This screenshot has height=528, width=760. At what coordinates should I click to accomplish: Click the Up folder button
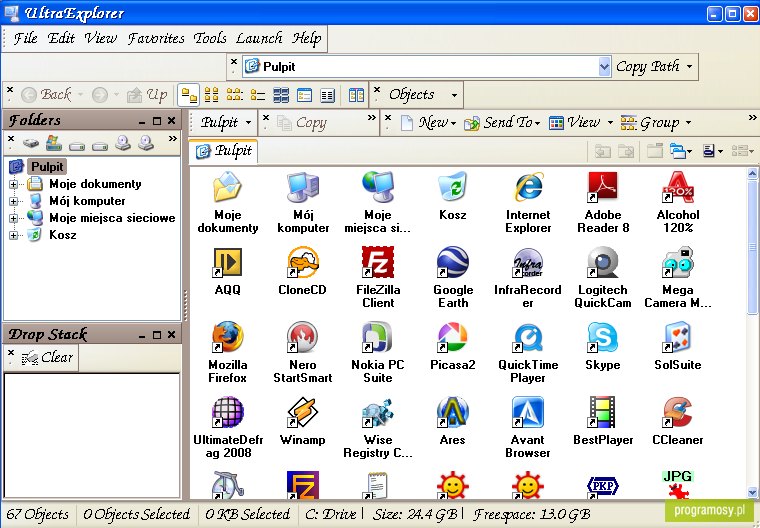147,95
